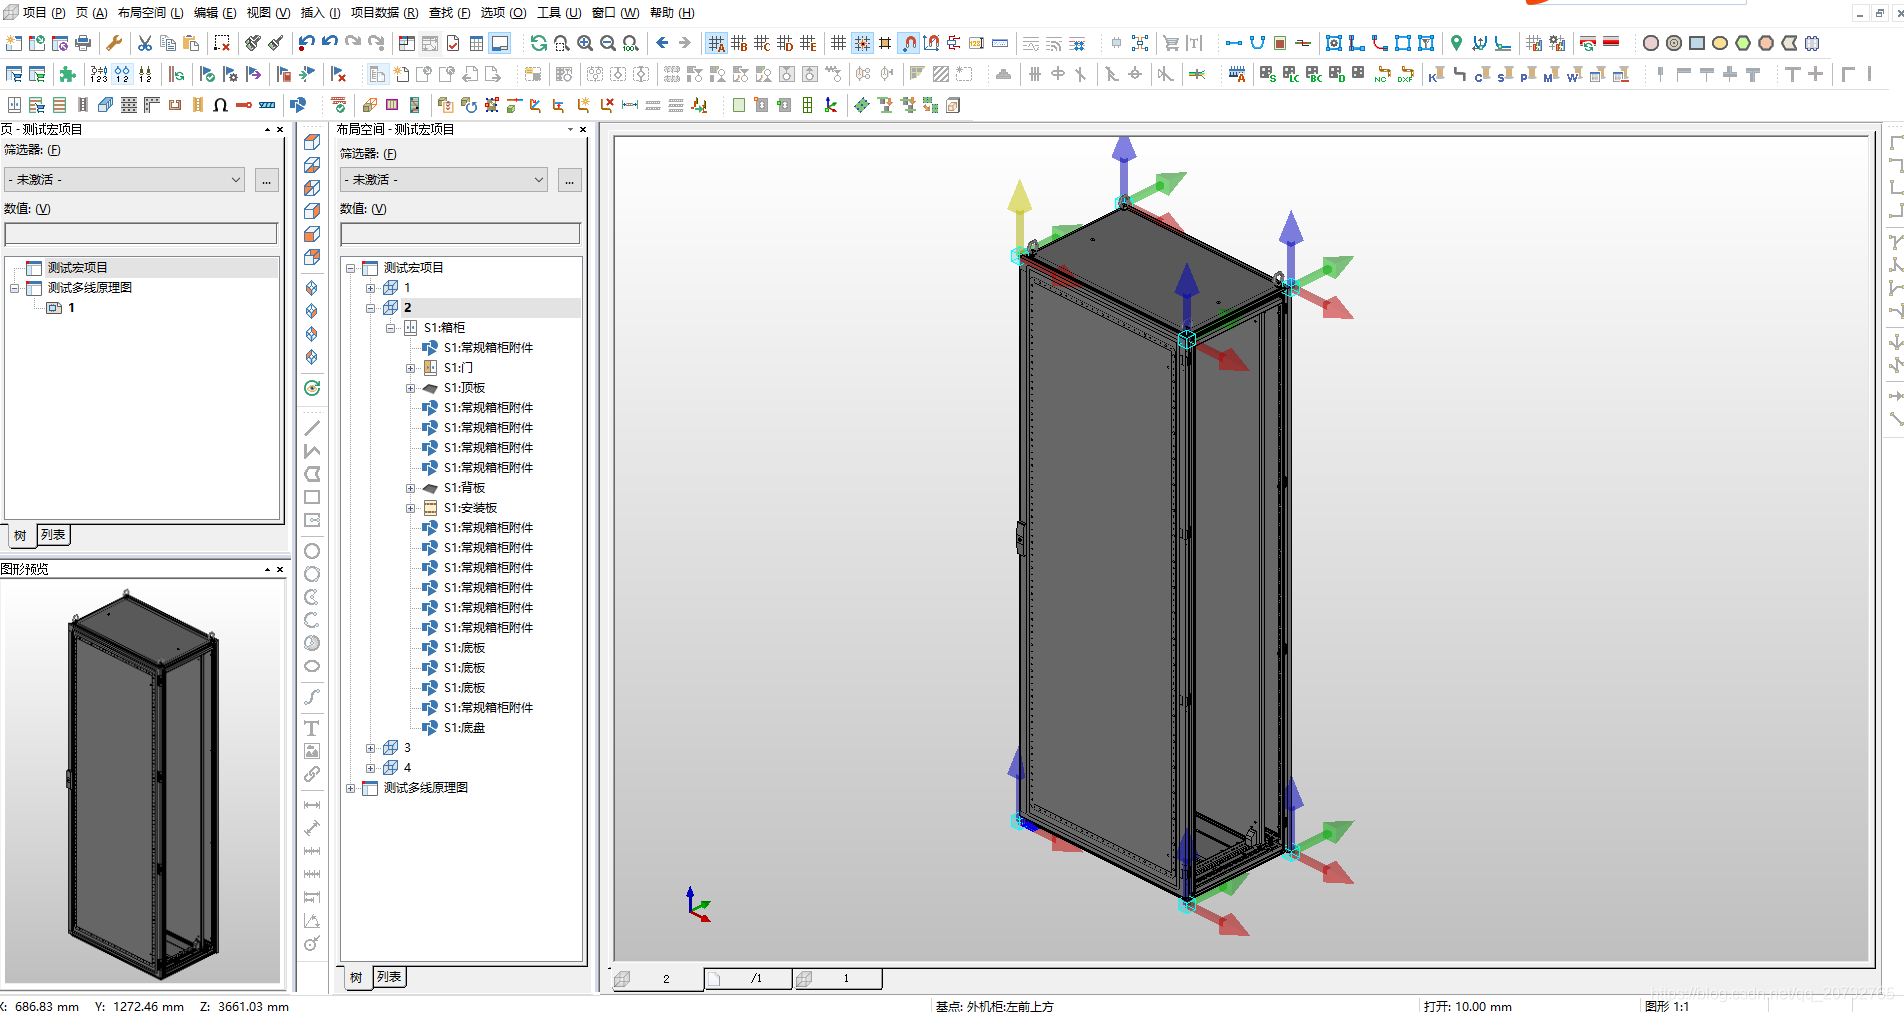
Task: Switch to 列表 tab in layout space panel
Action: point(389,977)
